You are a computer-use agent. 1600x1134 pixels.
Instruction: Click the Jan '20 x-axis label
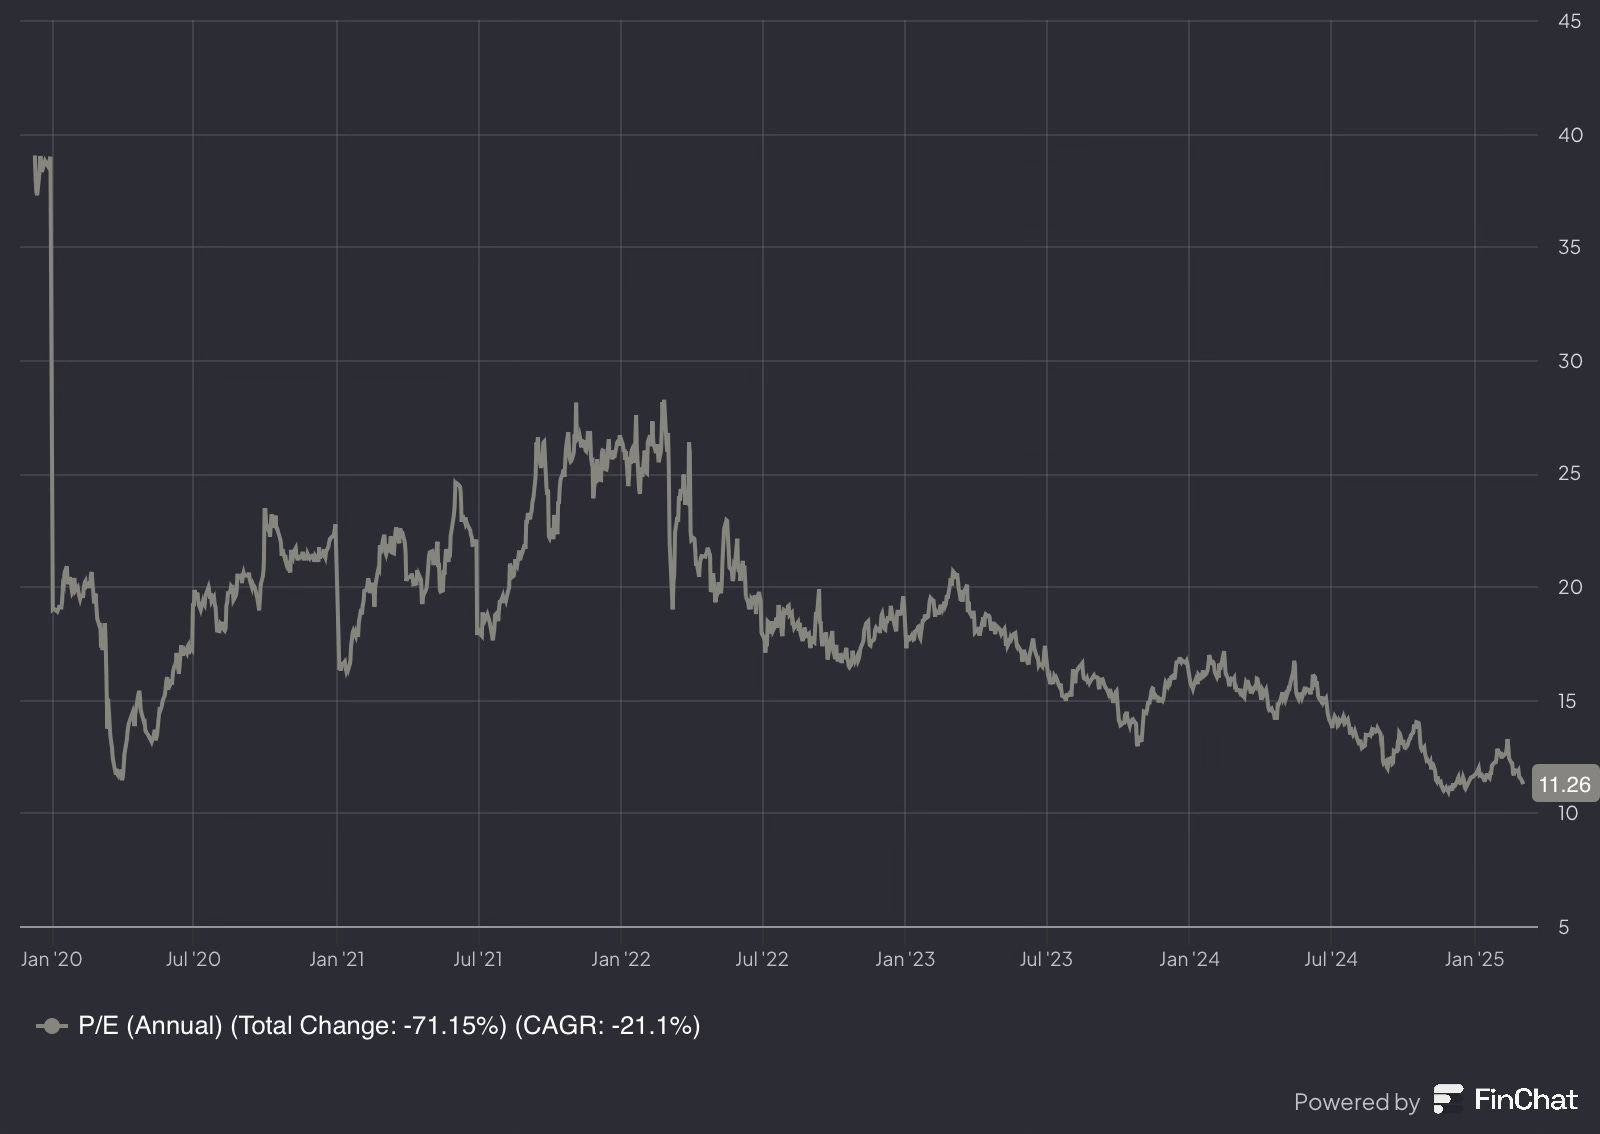[52, 959]
